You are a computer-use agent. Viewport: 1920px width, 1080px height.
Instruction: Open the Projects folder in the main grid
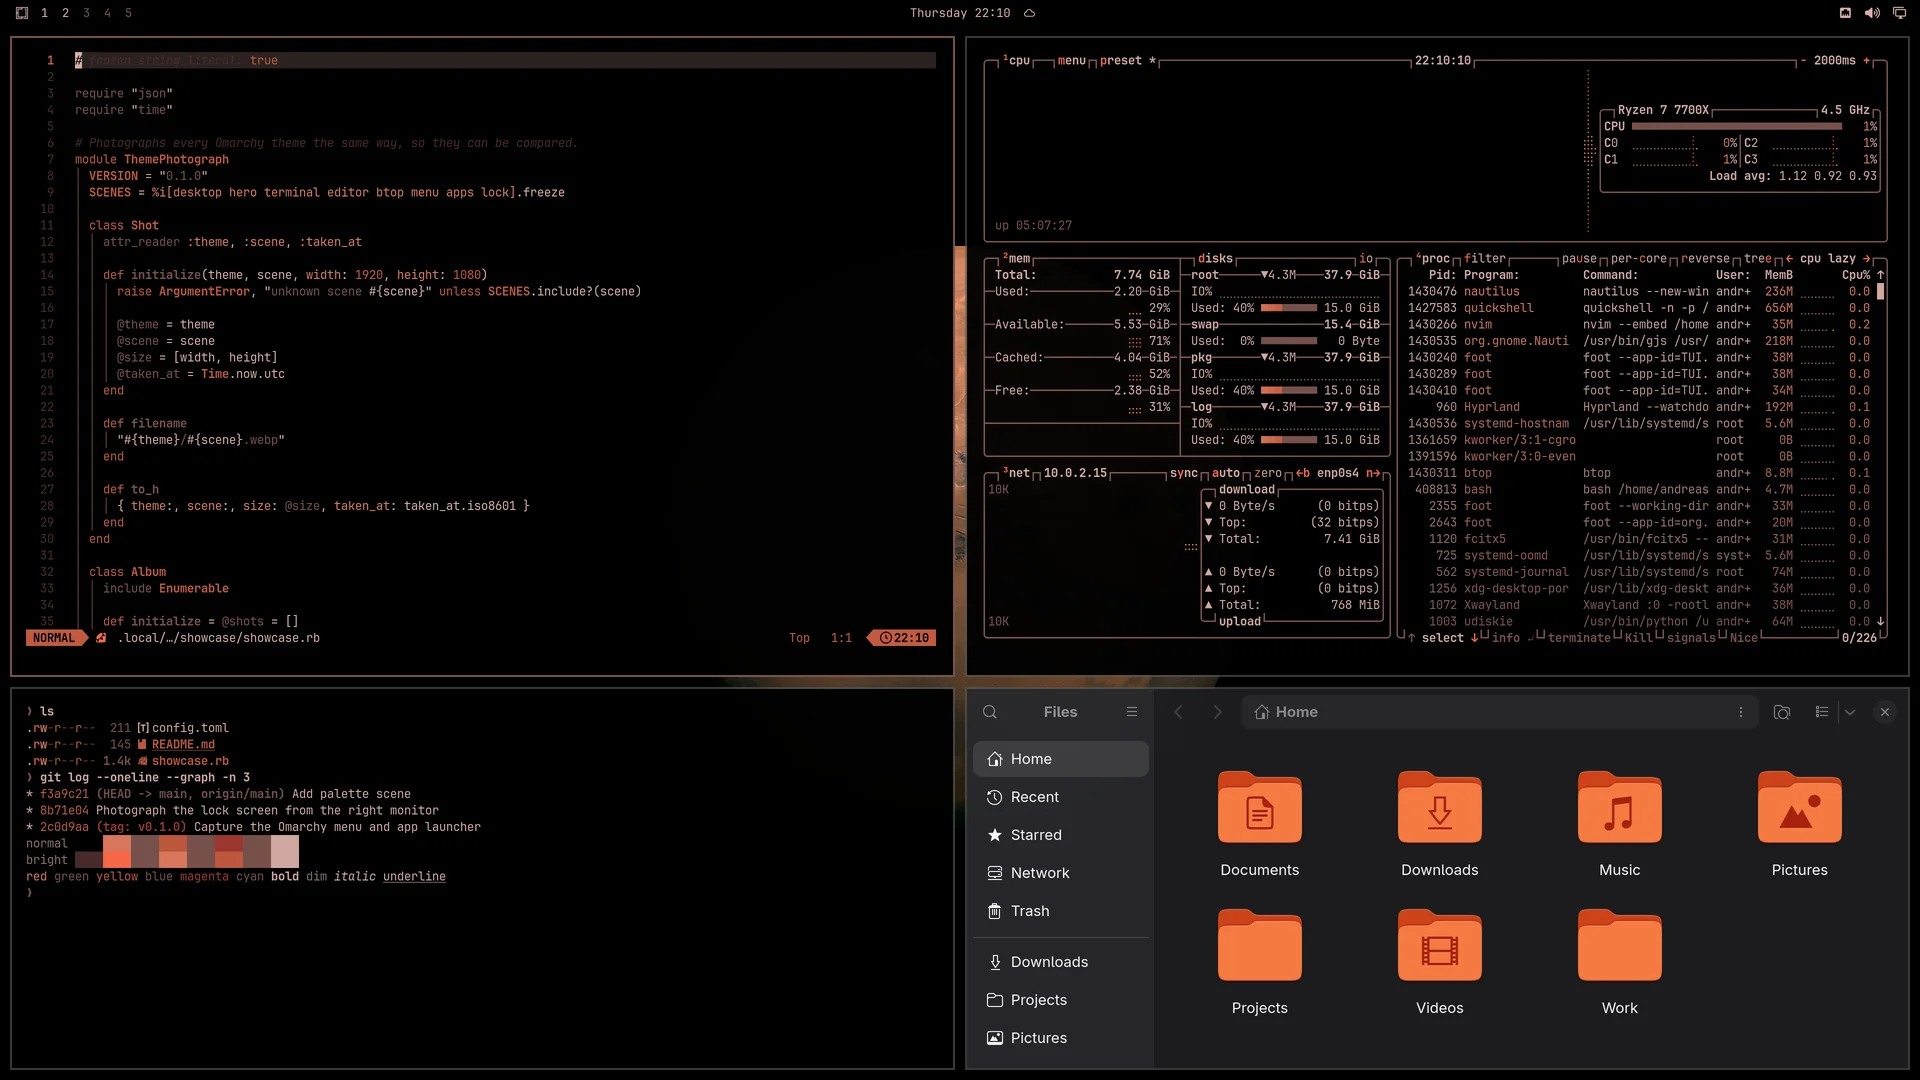coord(1260,945)
